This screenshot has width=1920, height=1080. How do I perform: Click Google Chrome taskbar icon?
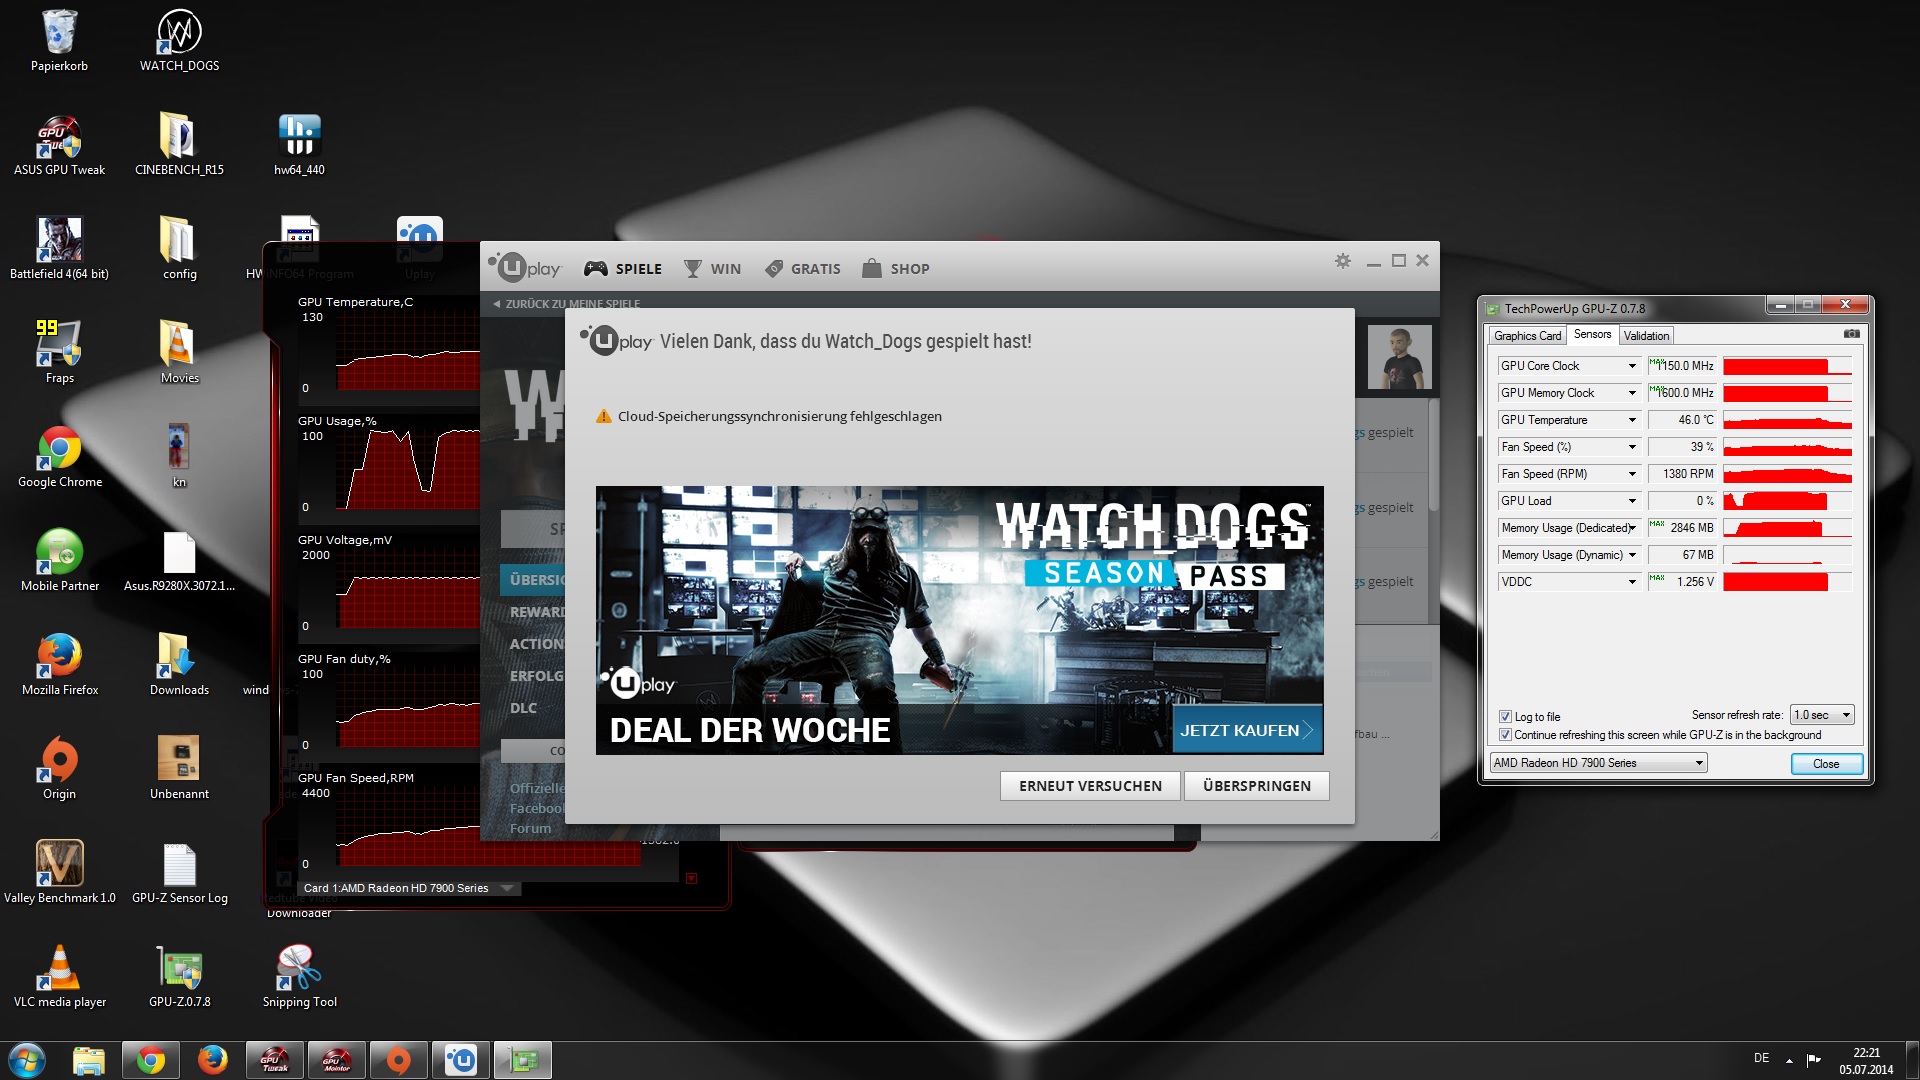coord(151,1060)
